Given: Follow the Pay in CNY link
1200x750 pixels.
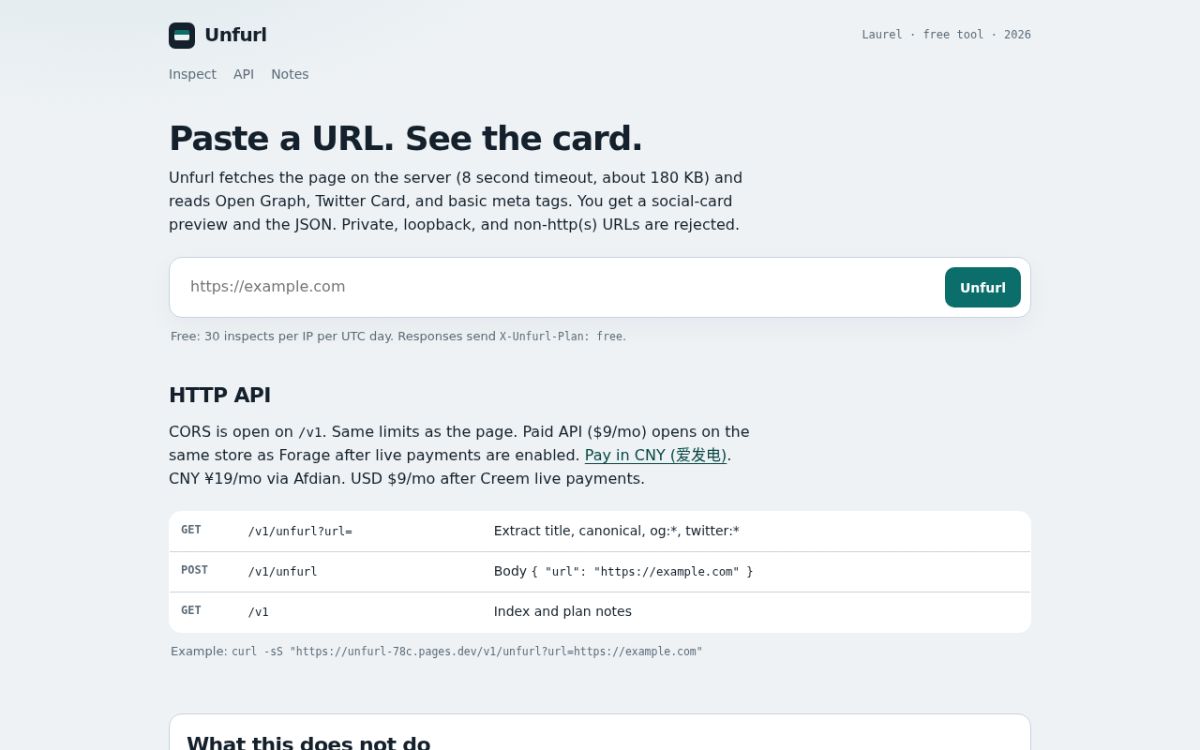Looking at the screenshot, I should (x=656, y=455).
